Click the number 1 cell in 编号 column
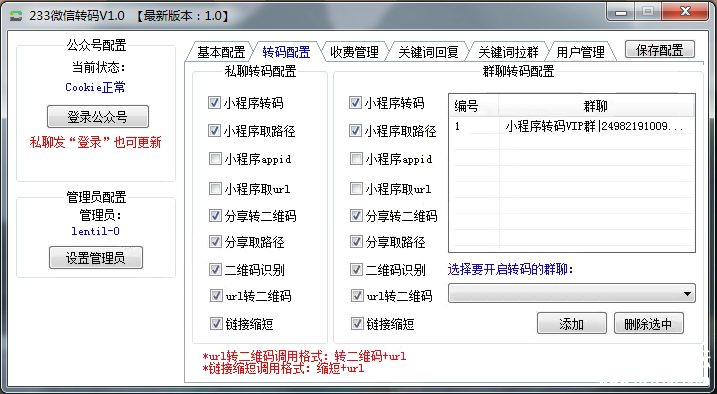717x394 pixels. [x=474, y=127]
